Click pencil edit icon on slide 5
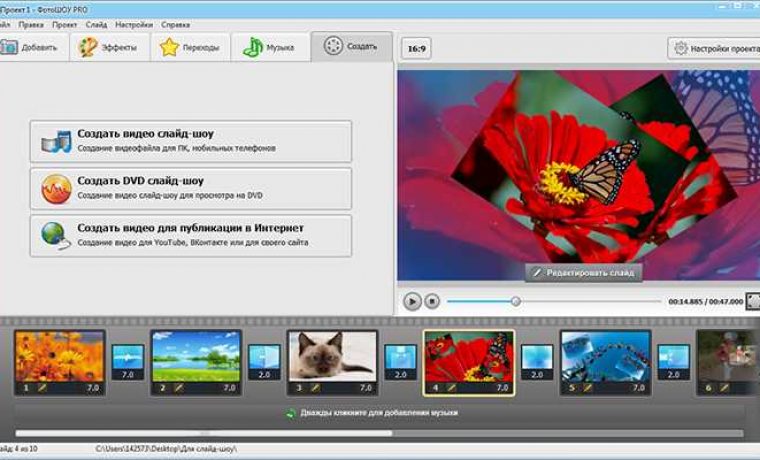The width and height of the screenshot is (760, 460). [x=588, y=388]
